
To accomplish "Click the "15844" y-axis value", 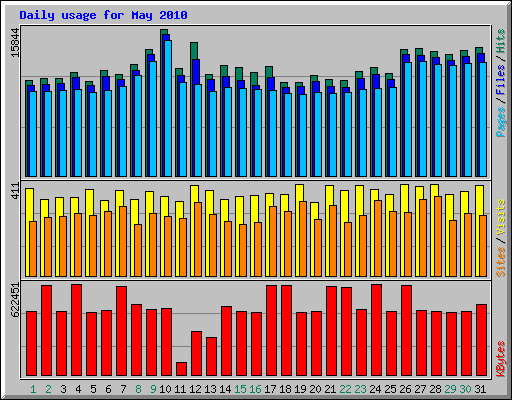I will pos(15,43).
